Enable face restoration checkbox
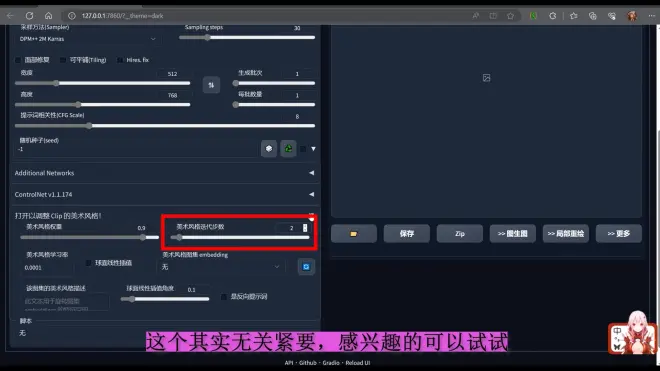Image resolution: width=660 pixels, height=371 pixels. (18, 60)
